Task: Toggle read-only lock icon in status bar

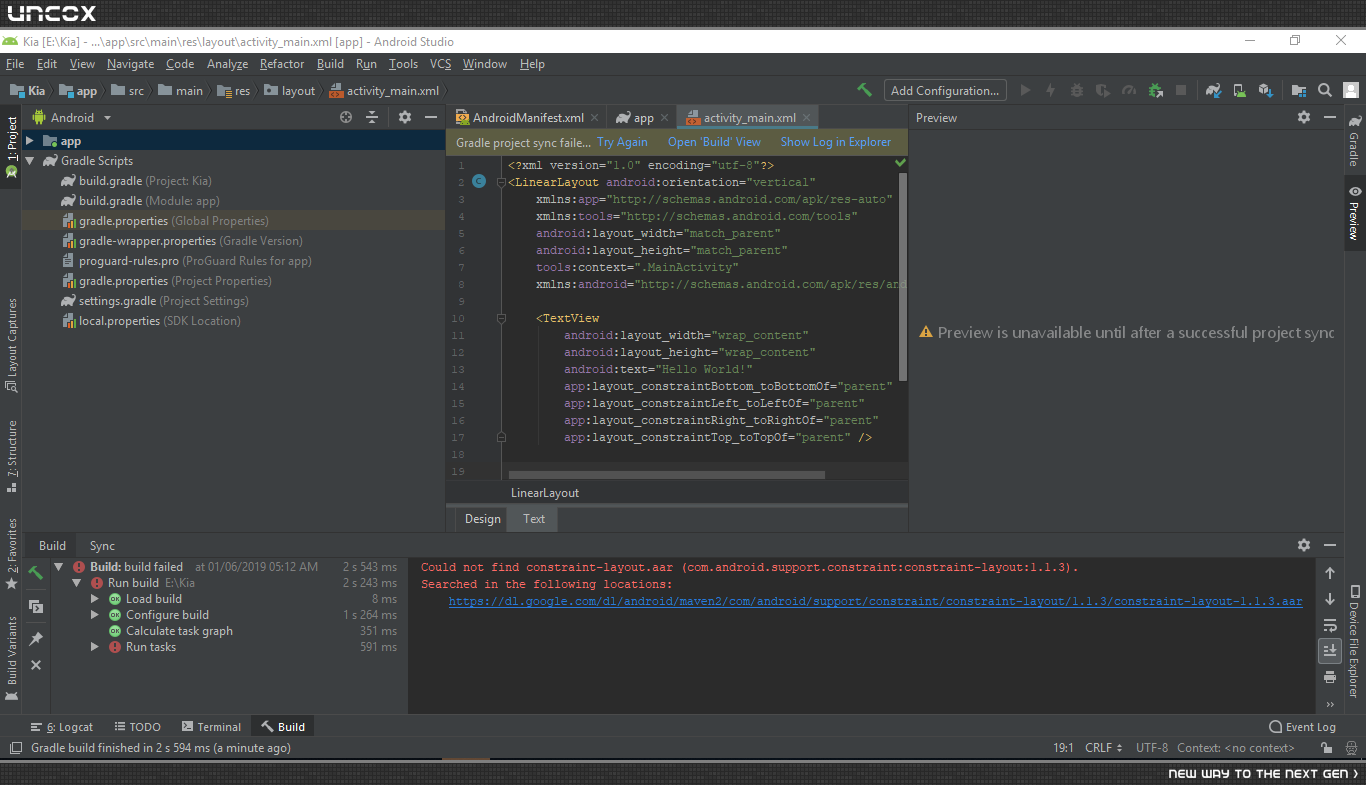Action: click(1326, 748)
